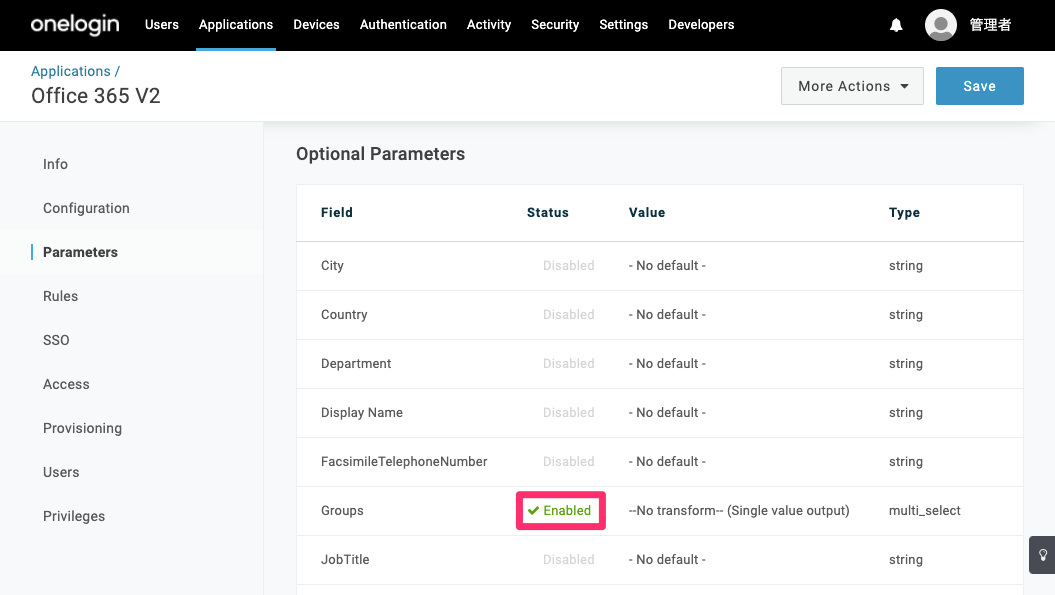Image resolution: width=1055 pixels, height=595 pixels.
Task: Open the Security menu
Action: tap(555, 25)
